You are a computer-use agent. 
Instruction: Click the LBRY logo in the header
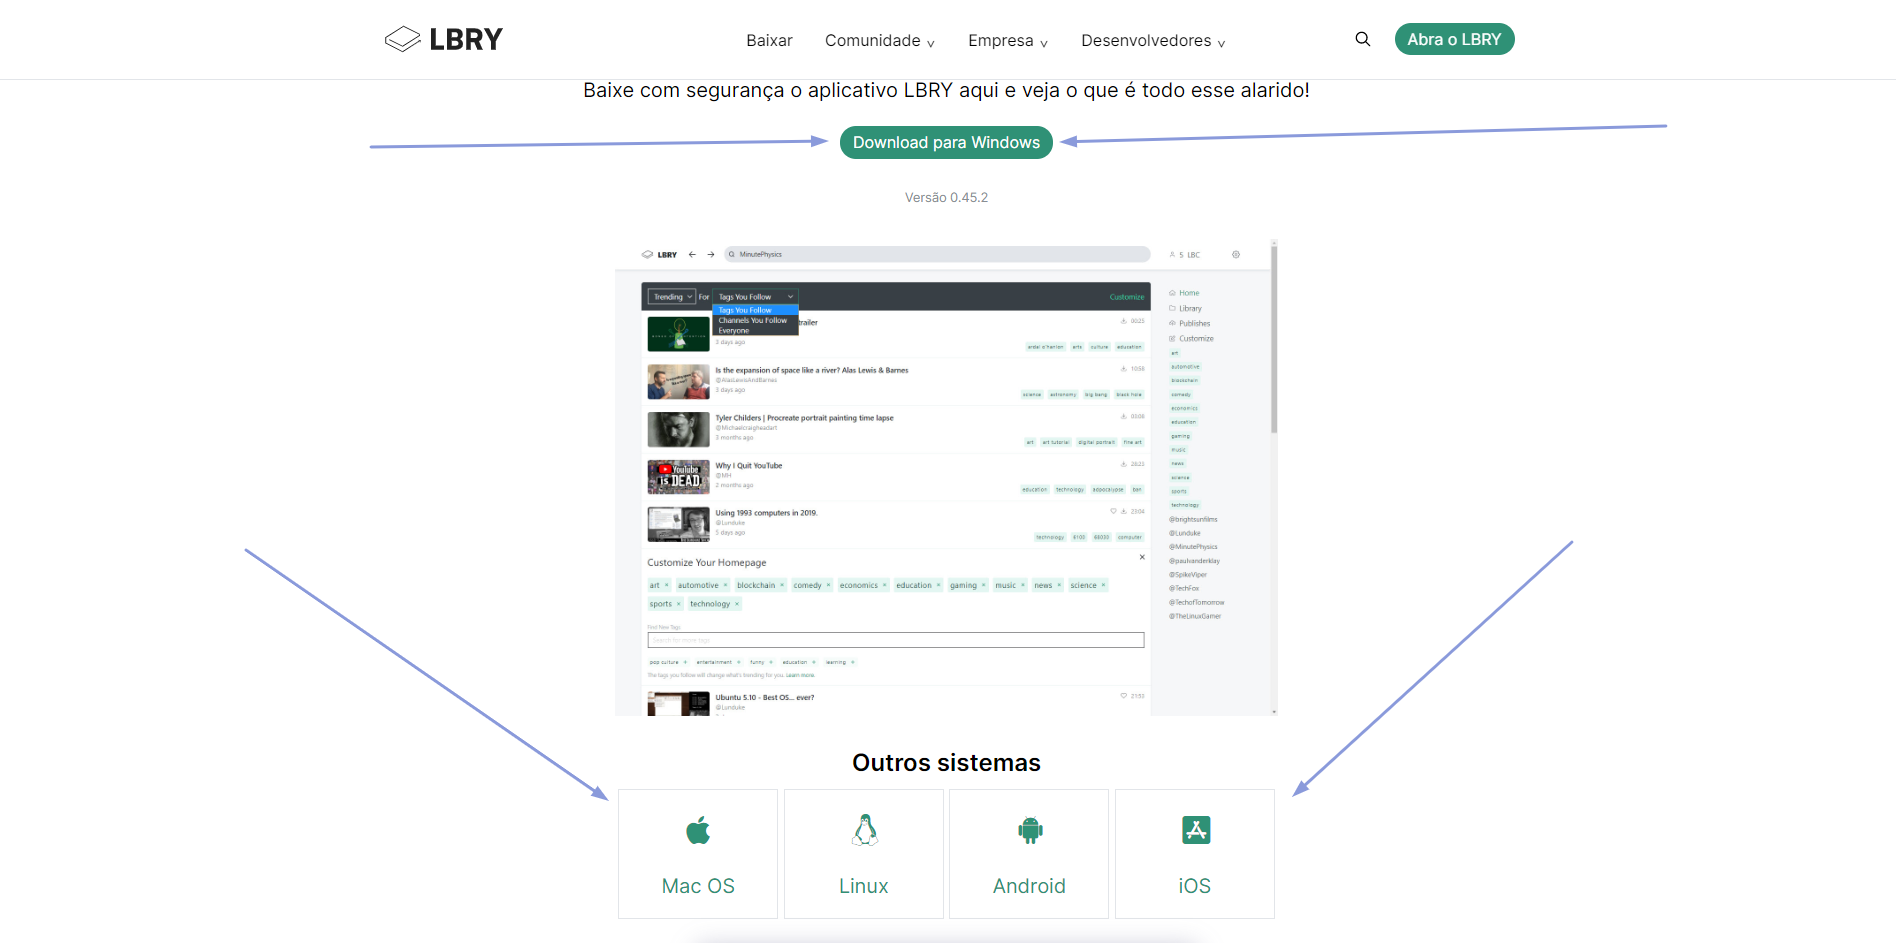444,39
